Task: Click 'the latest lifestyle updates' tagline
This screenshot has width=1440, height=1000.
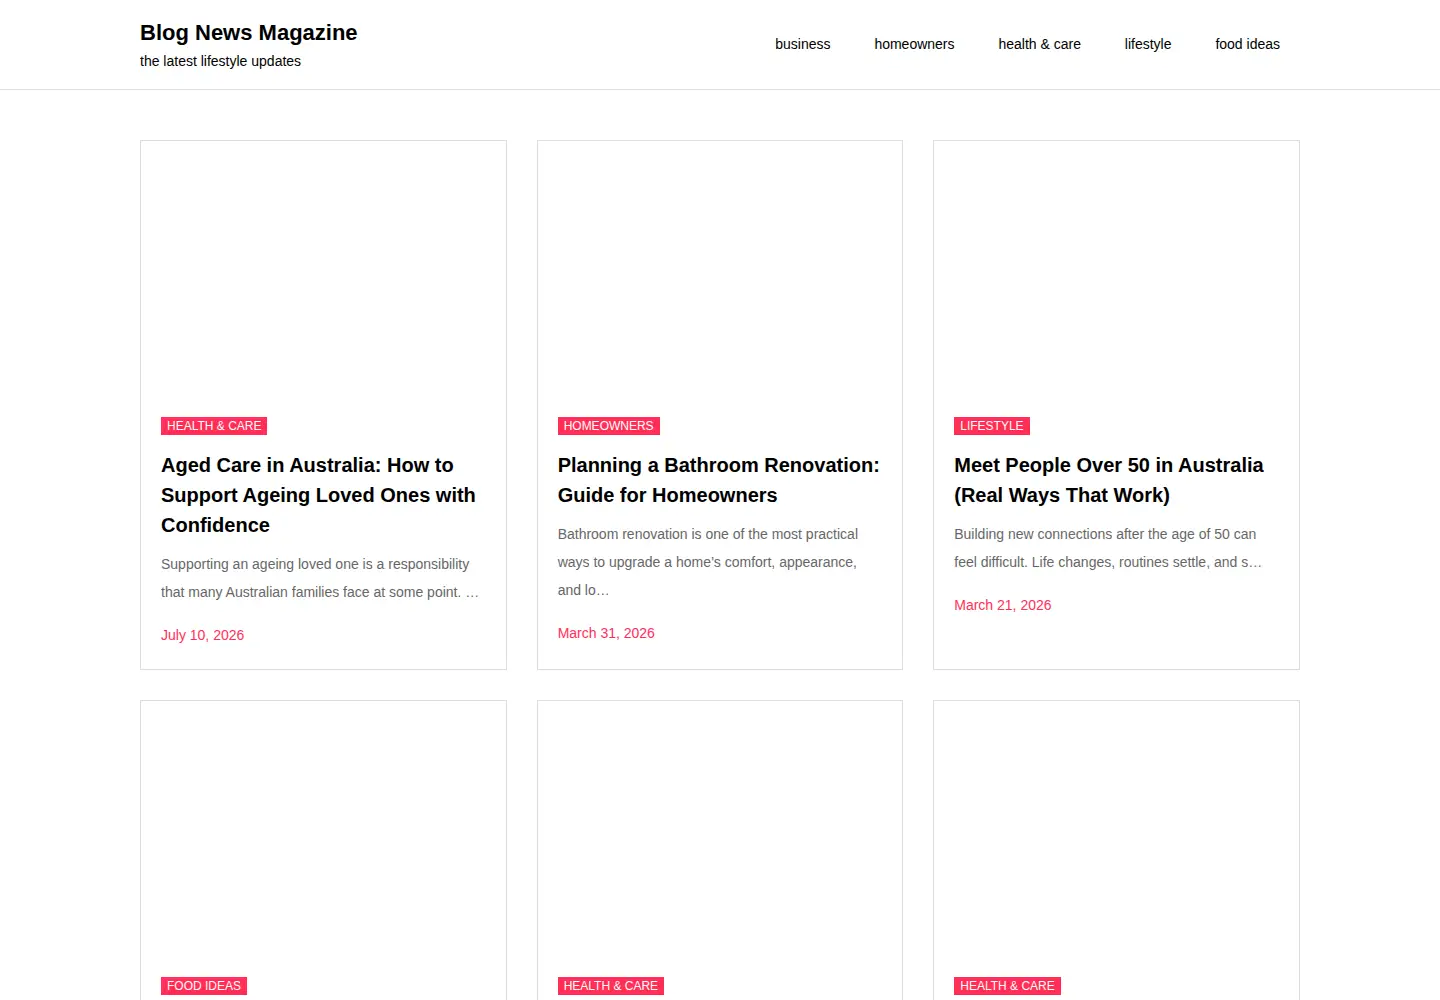Action: pos(220,61)
